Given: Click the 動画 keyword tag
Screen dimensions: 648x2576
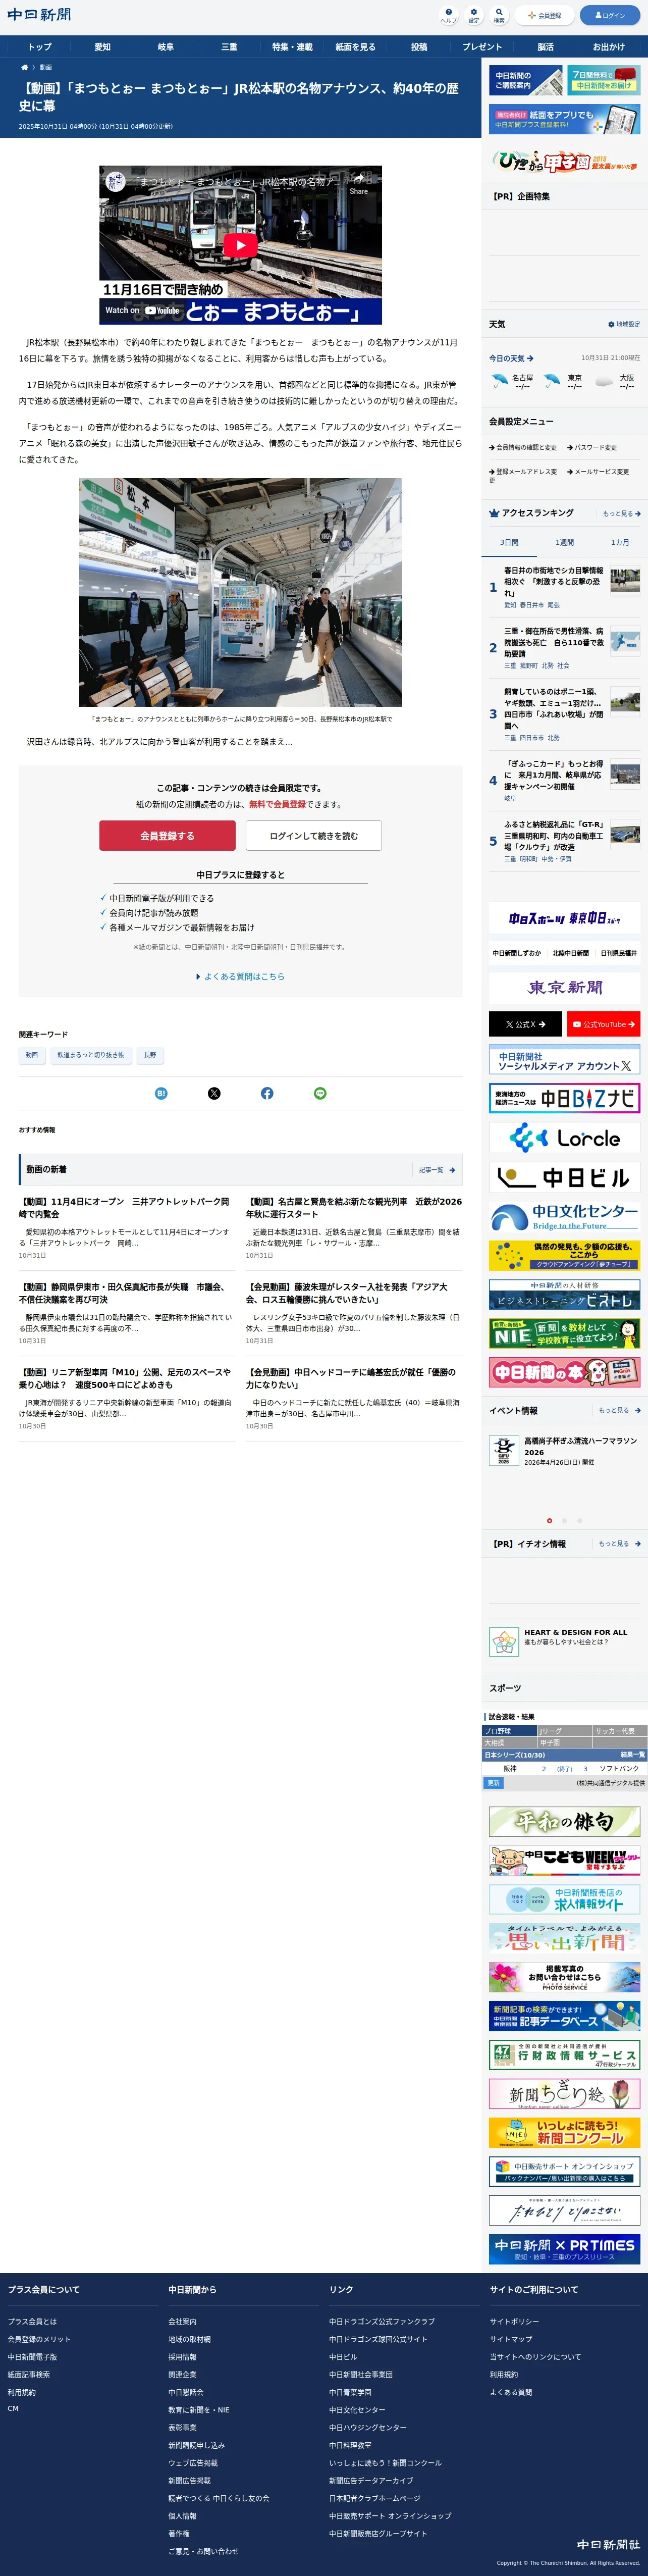Looking at the screenshot, I should (x=32, y=1055).
